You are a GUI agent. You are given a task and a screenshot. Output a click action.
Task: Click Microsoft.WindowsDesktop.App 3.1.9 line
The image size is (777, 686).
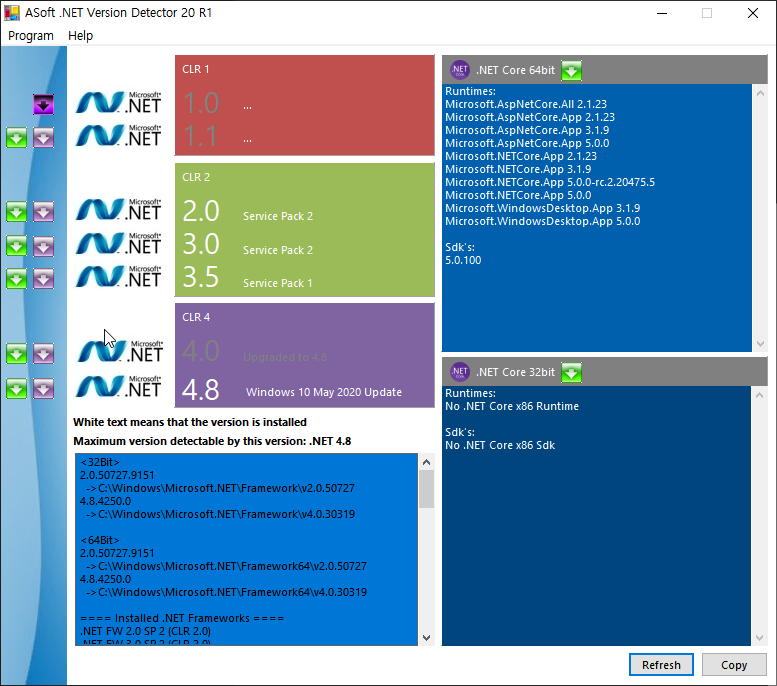click(543, 208)
